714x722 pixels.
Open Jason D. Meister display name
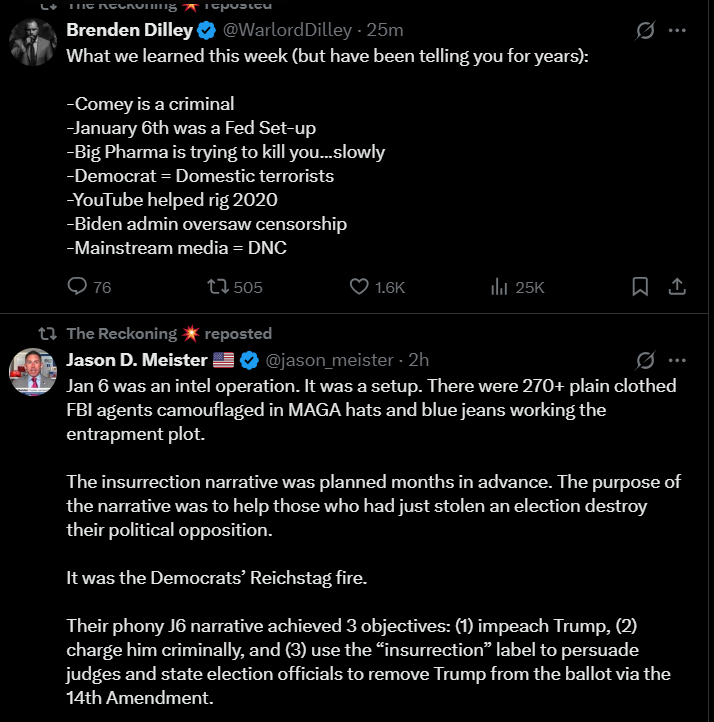(137, 360)
